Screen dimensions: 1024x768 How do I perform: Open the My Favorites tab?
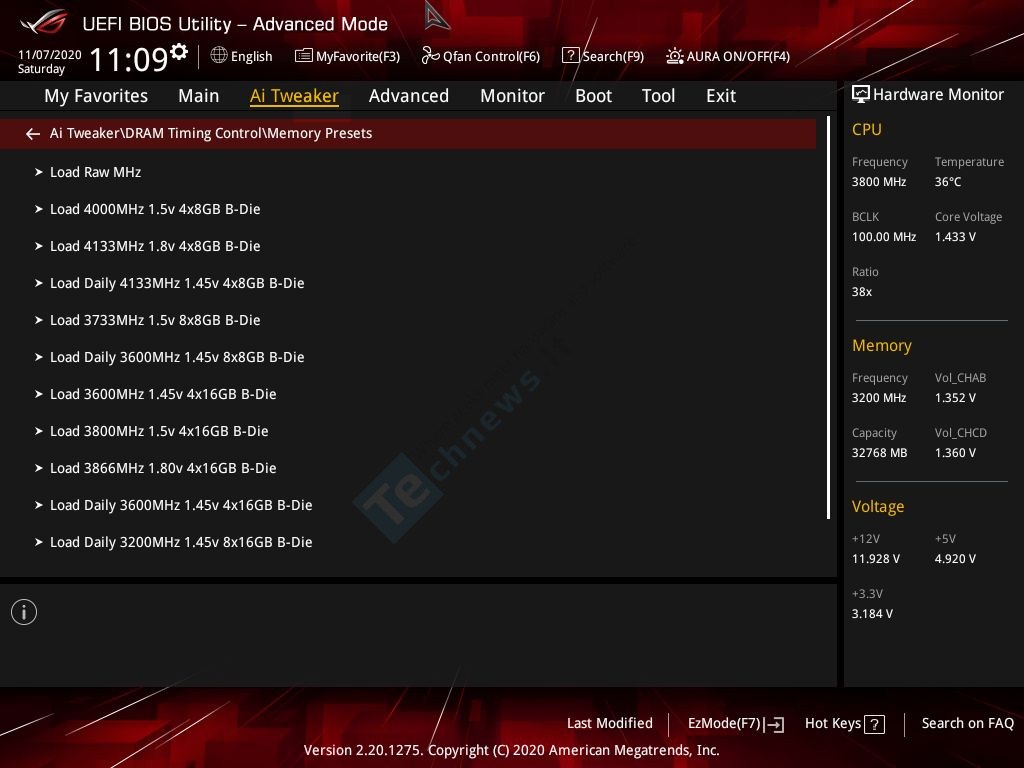[x=96, y=96]
